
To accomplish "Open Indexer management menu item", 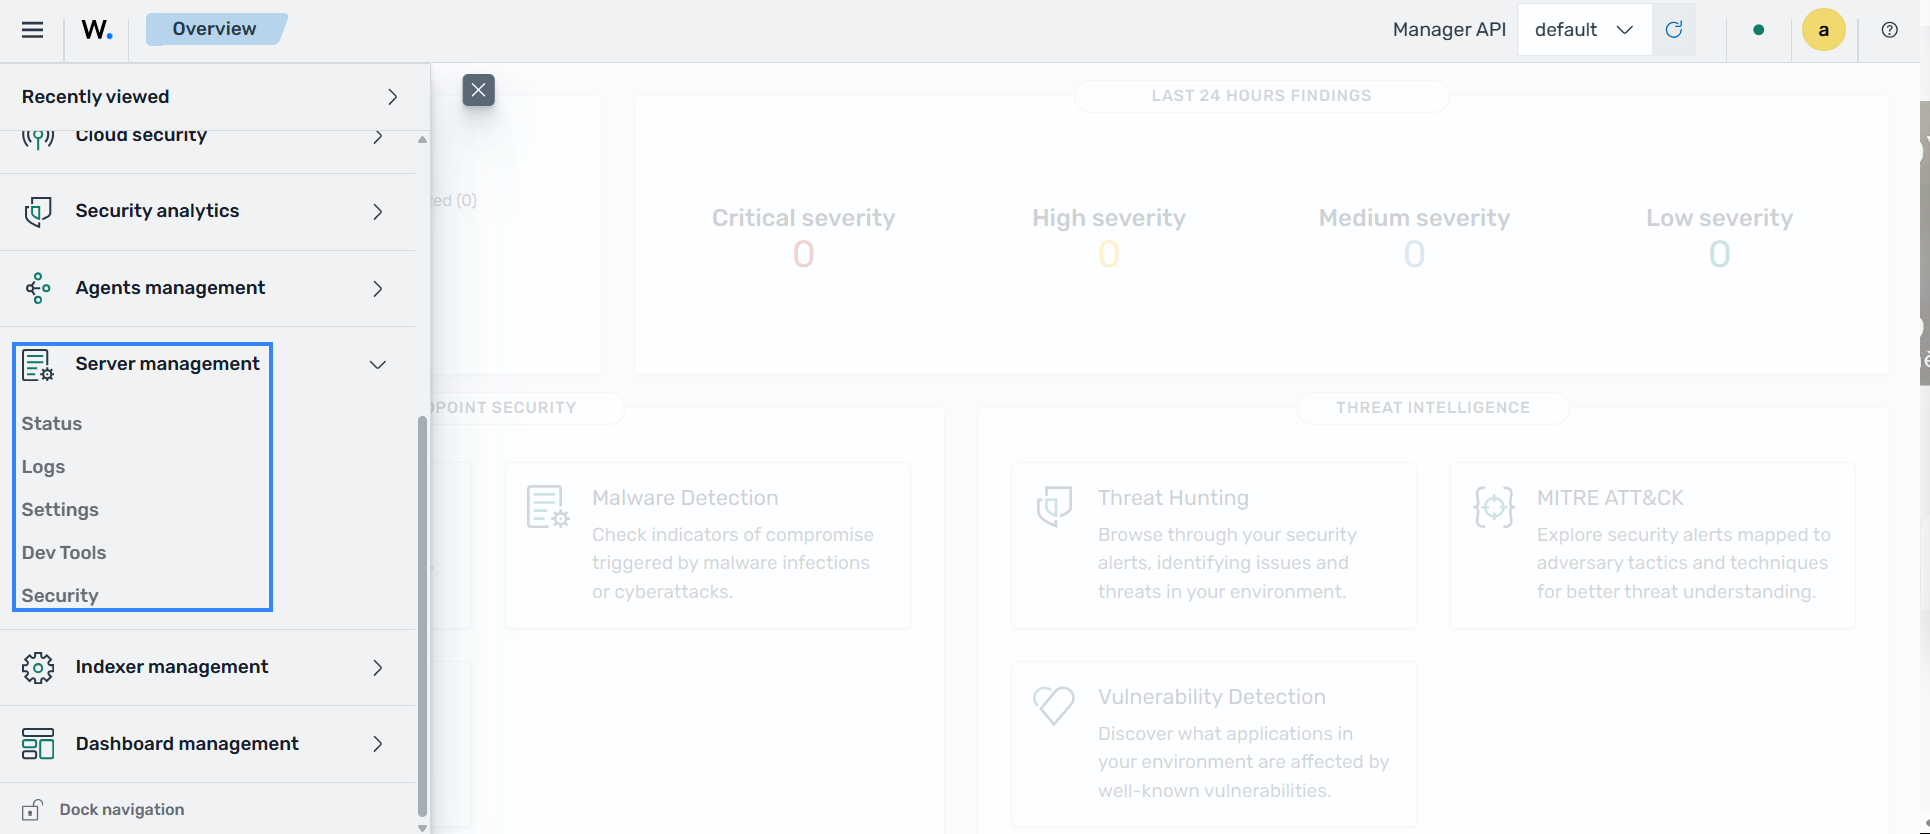I will tap(172, 667).
